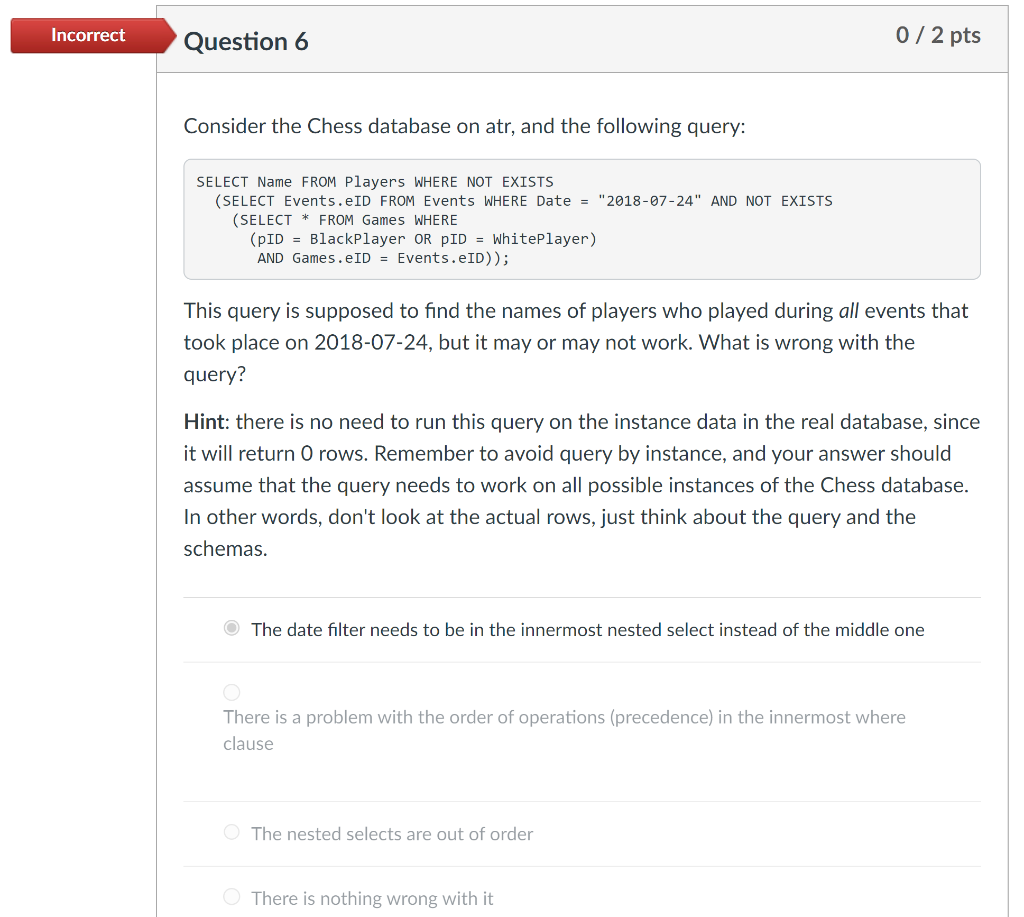1024x917 pixels.
Task: Select the date filter innermost select answer
Action: 231,628
